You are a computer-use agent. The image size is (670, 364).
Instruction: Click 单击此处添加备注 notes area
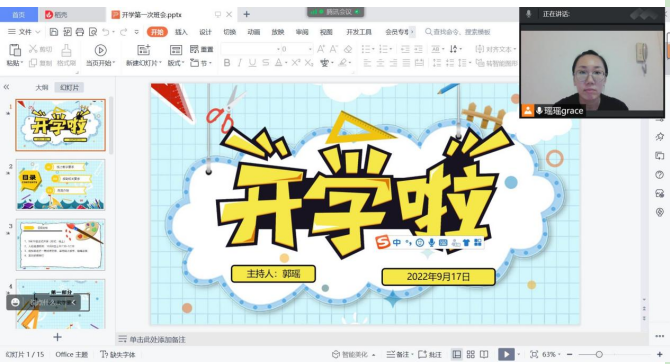pos(158,339)
